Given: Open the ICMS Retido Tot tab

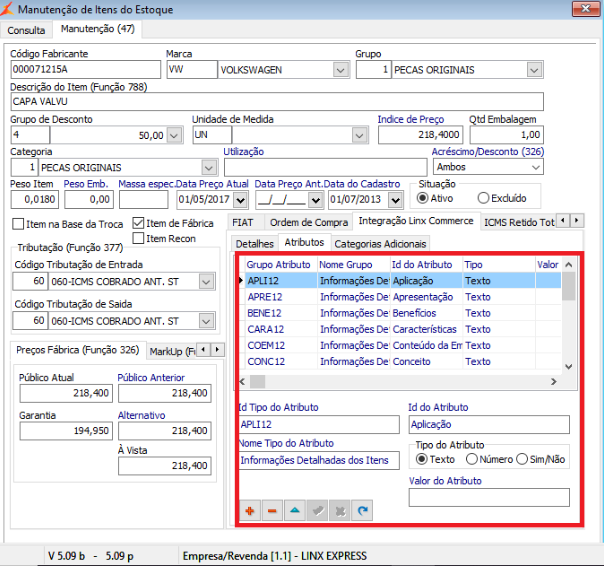Looking at the screenshot, I should (x=519, y=222).
